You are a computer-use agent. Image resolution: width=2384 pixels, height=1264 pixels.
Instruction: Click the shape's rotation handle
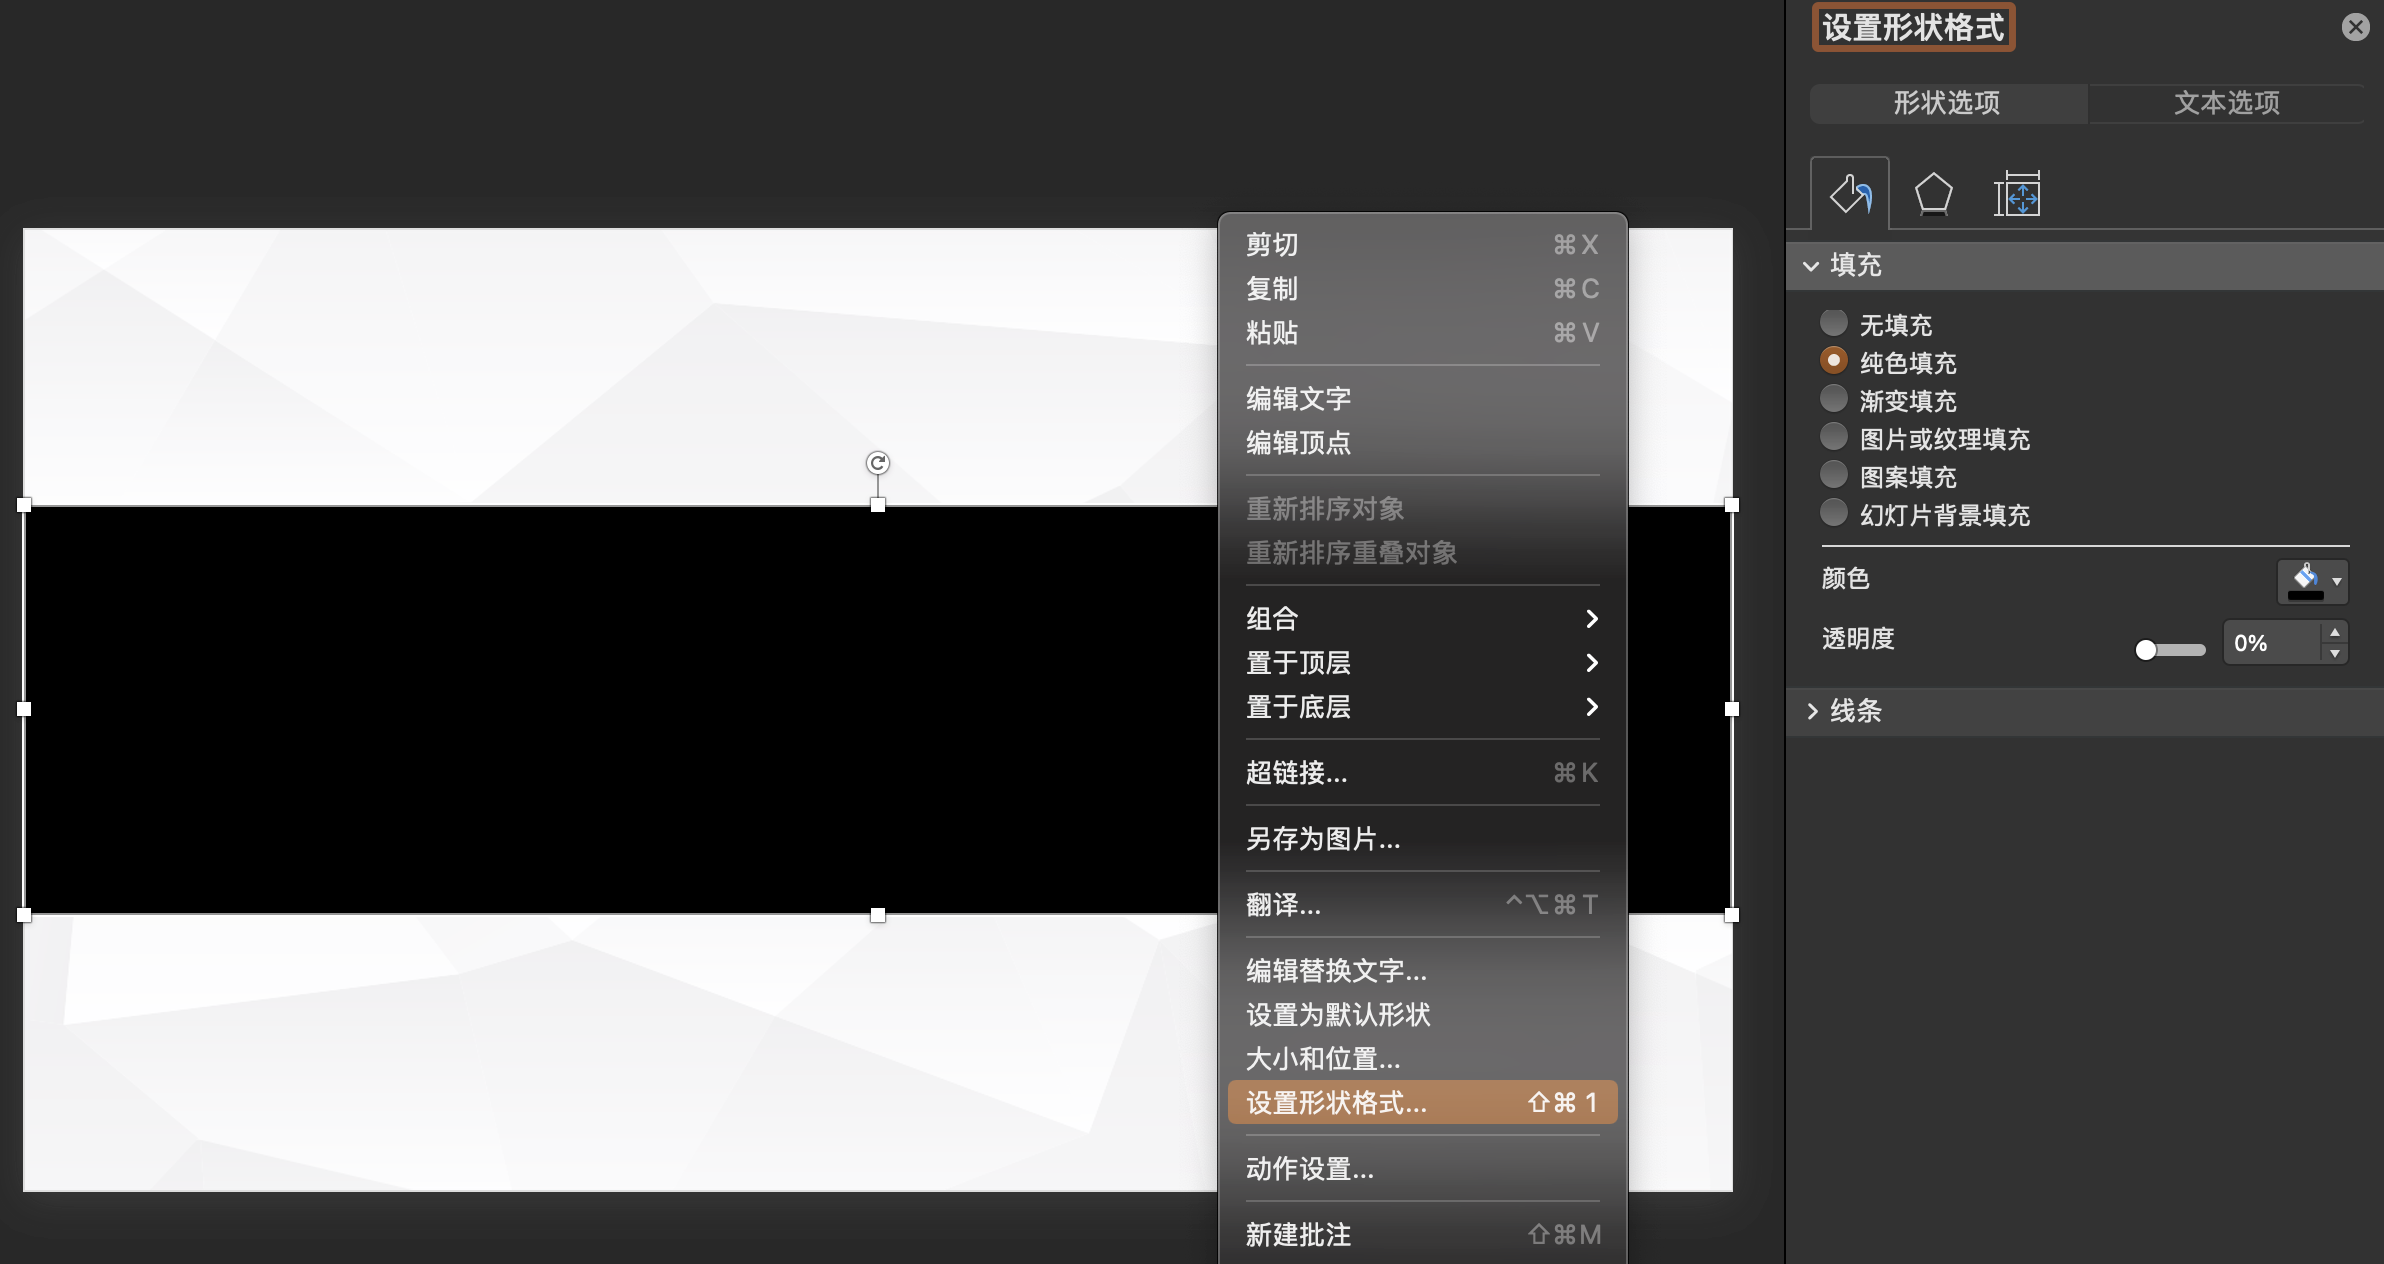877,463
